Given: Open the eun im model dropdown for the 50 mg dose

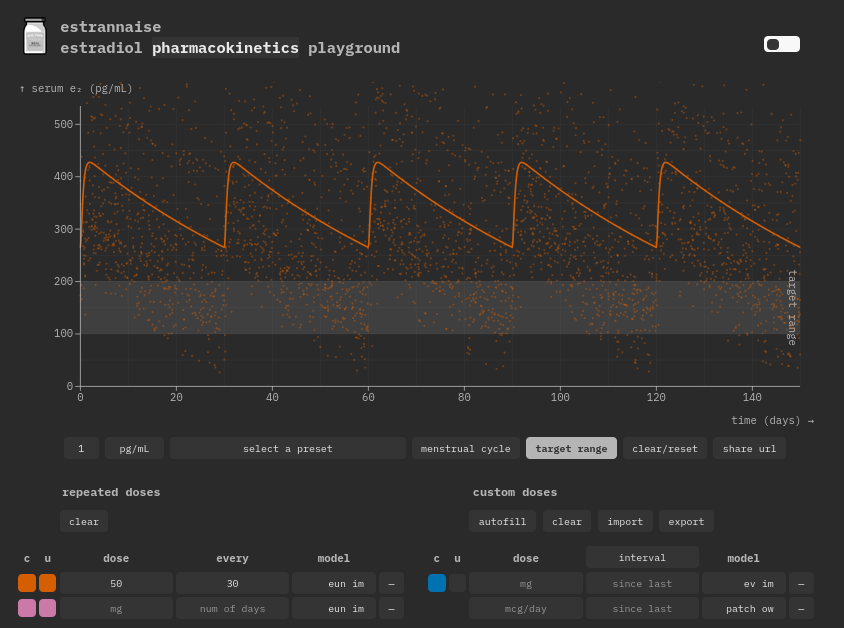Looking at the screenshot, I should coord(334,583).
